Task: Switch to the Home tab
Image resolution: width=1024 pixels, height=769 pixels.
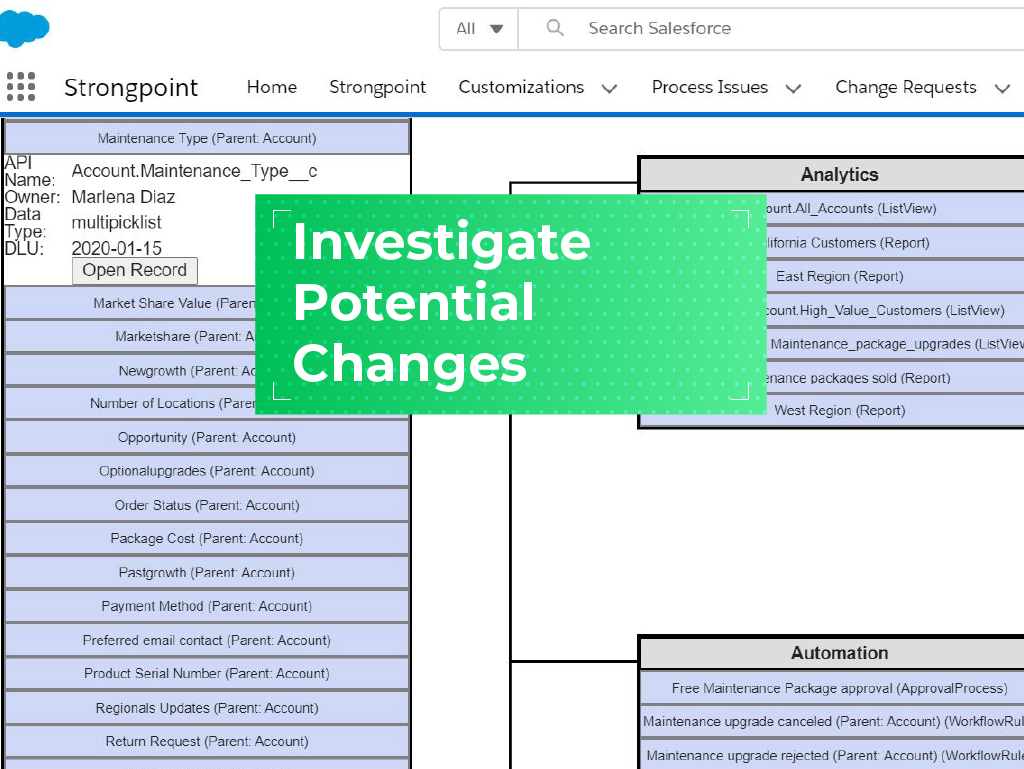Action: (271, 88)
